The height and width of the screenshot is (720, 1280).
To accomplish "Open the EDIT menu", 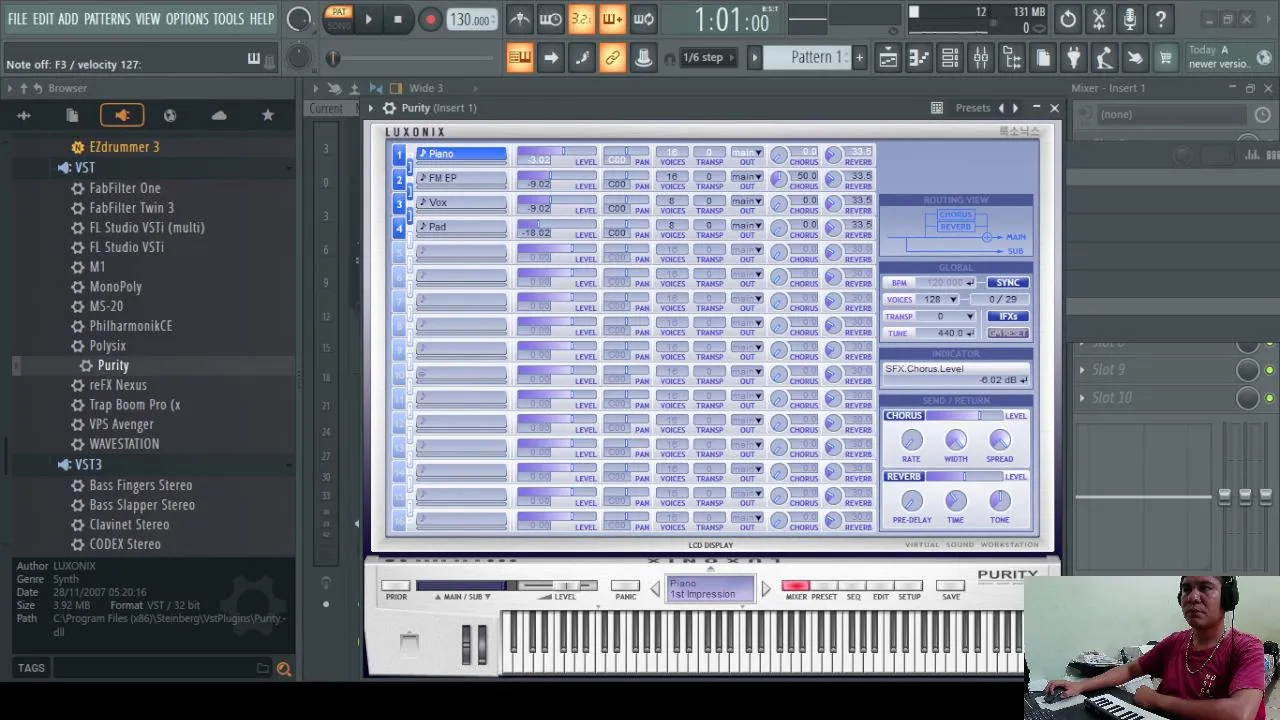I will (43, 19).
